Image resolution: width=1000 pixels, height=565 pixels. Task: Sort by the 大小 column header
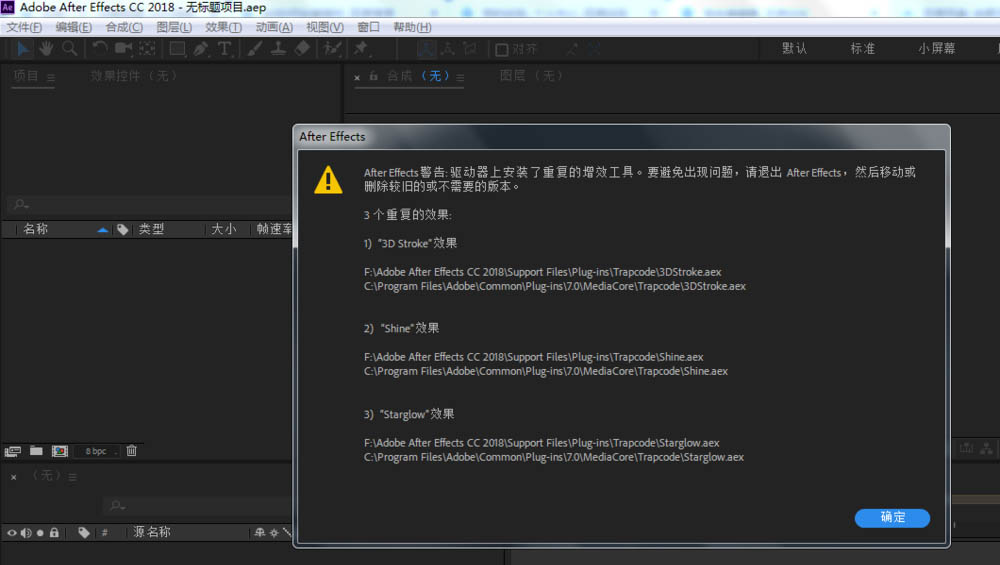tap(224, 229)
